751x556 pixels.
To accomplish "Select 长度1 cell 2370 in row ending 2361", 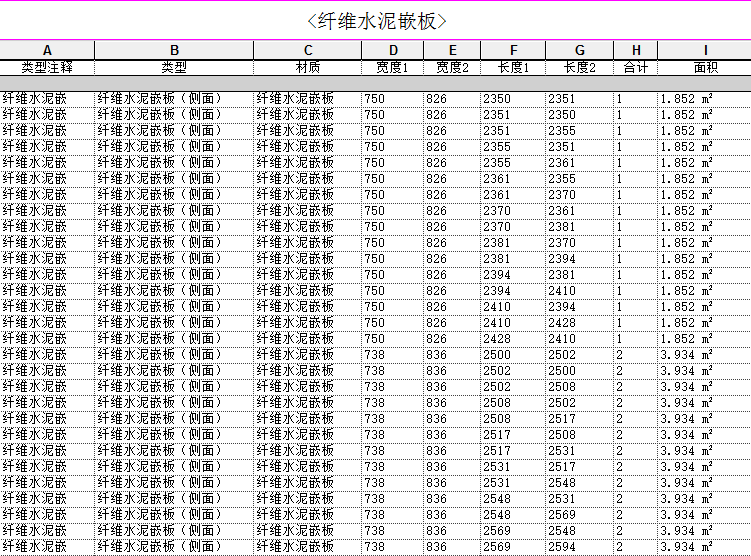I will tap(513, 211).
